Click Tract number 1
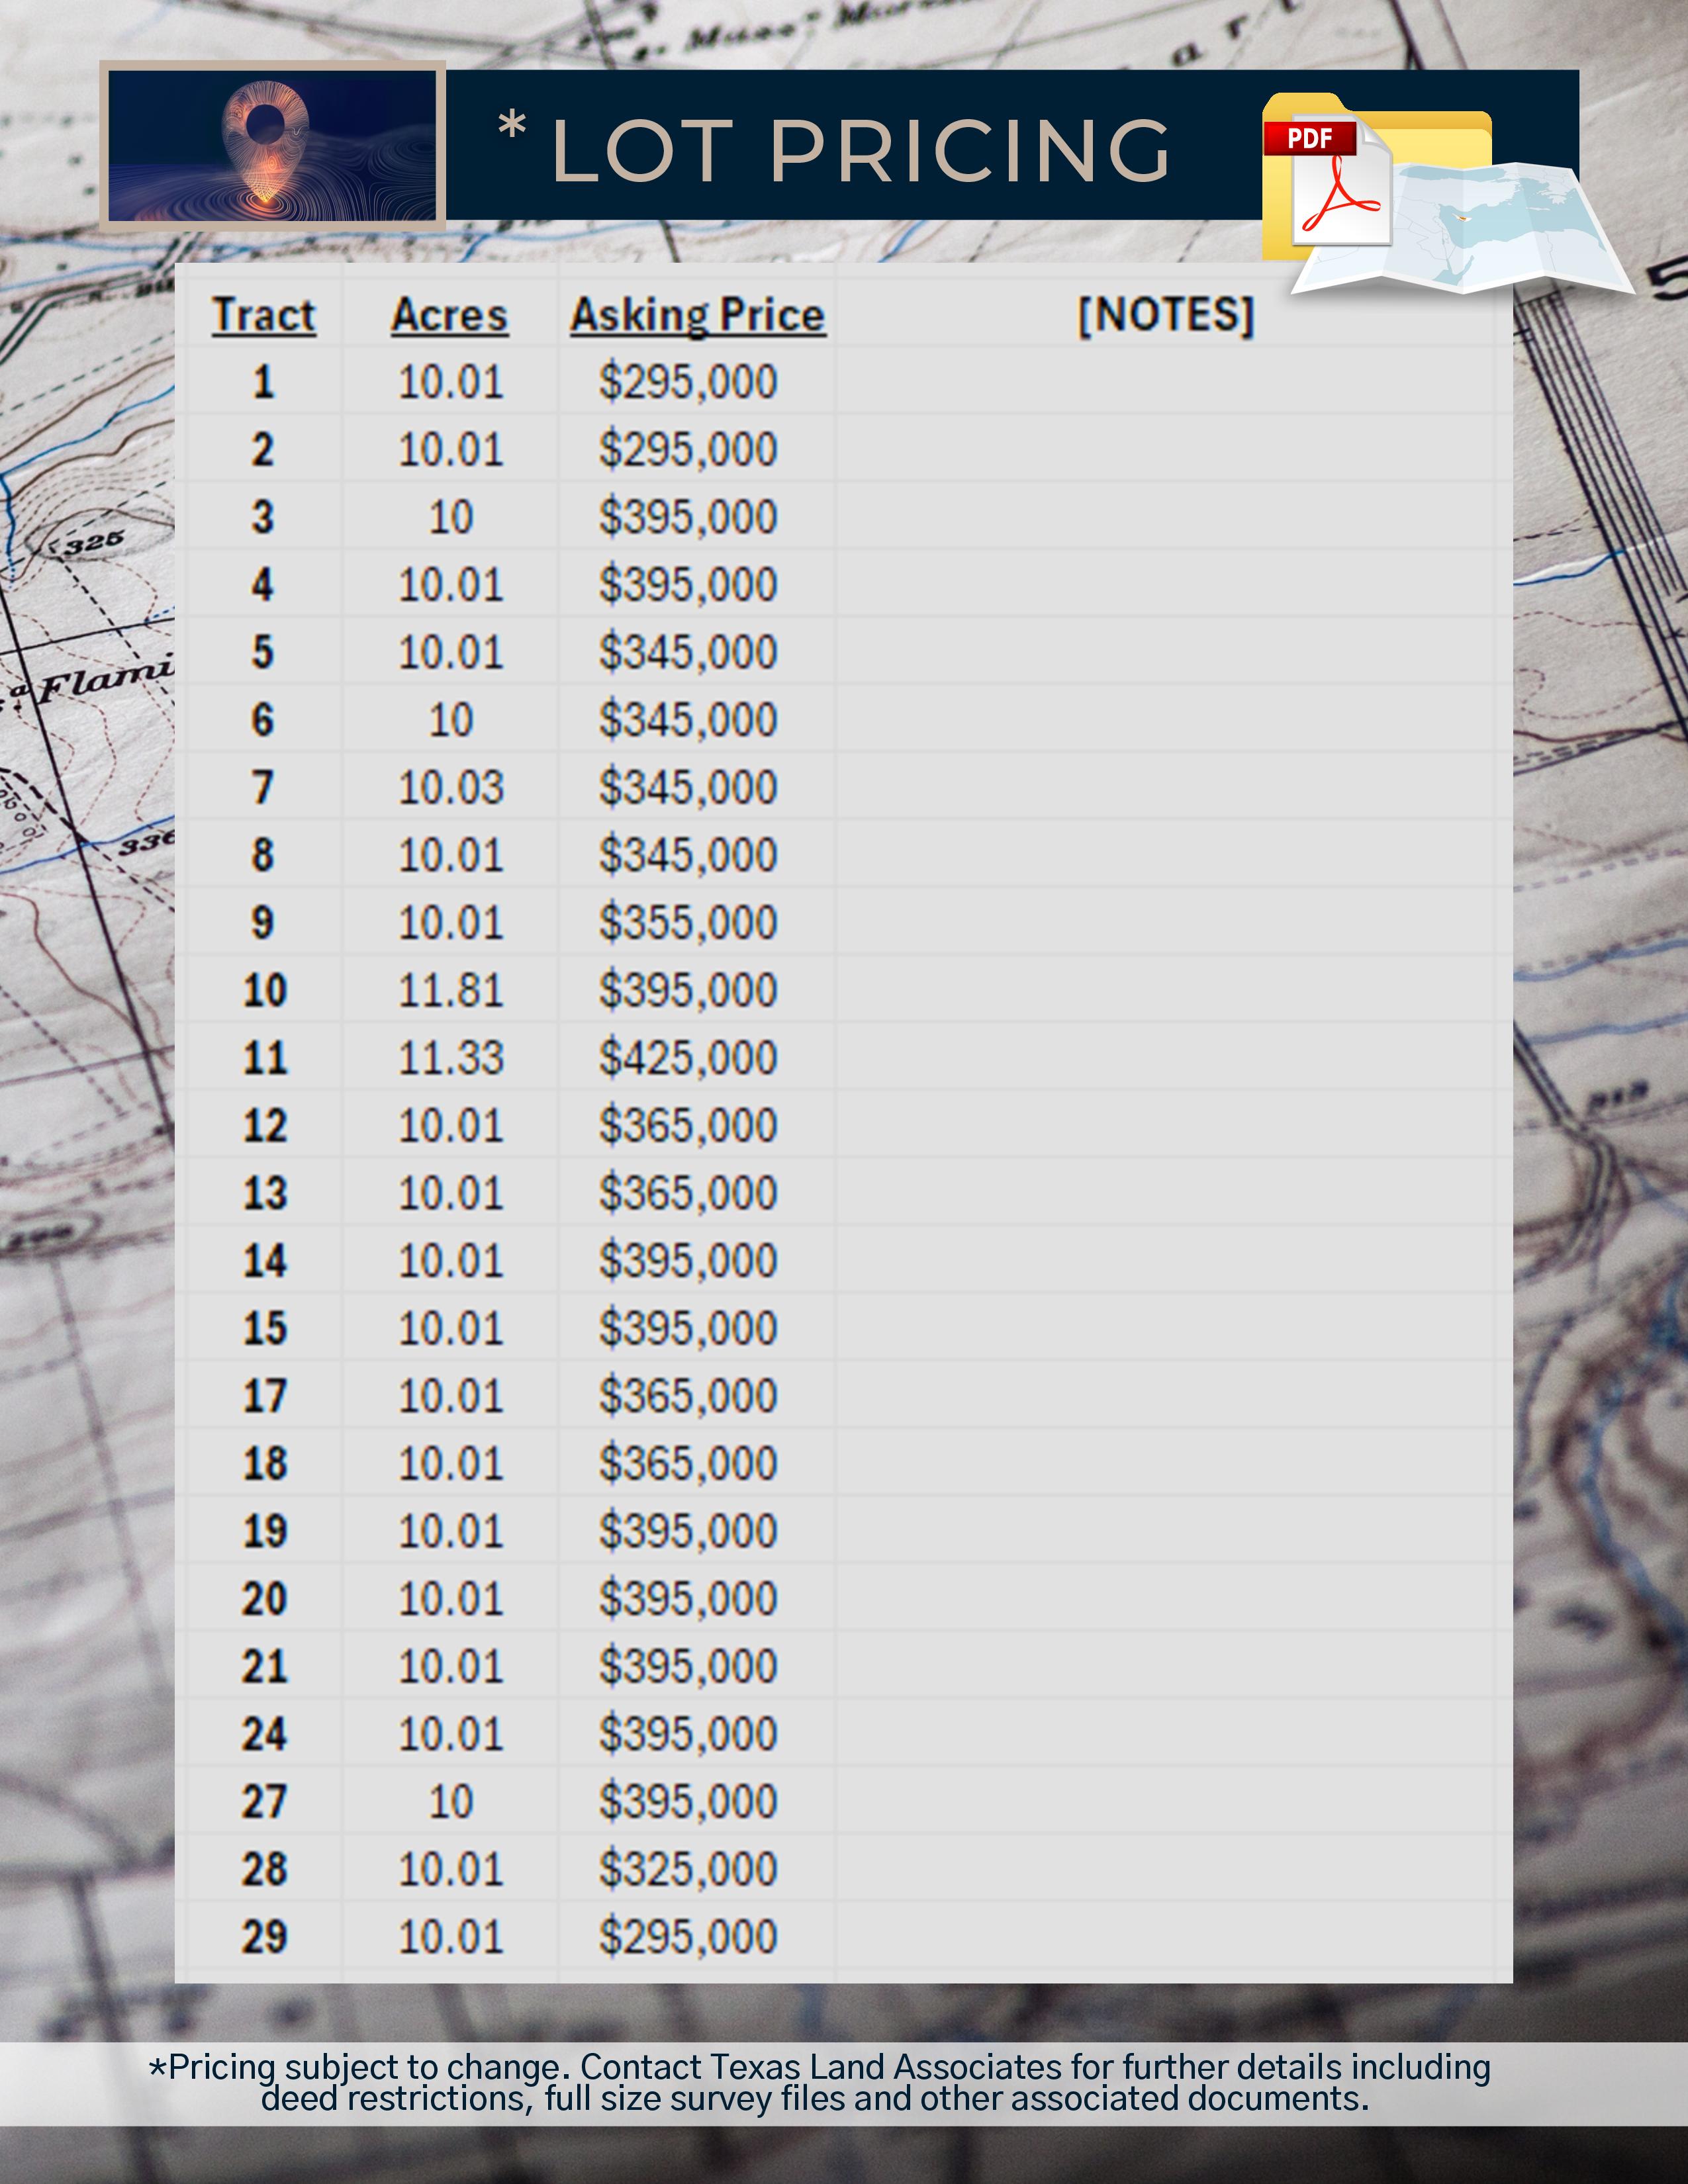Image resolution: width=1688 pixels, height=2184 pixels. [x=263, y=382]
